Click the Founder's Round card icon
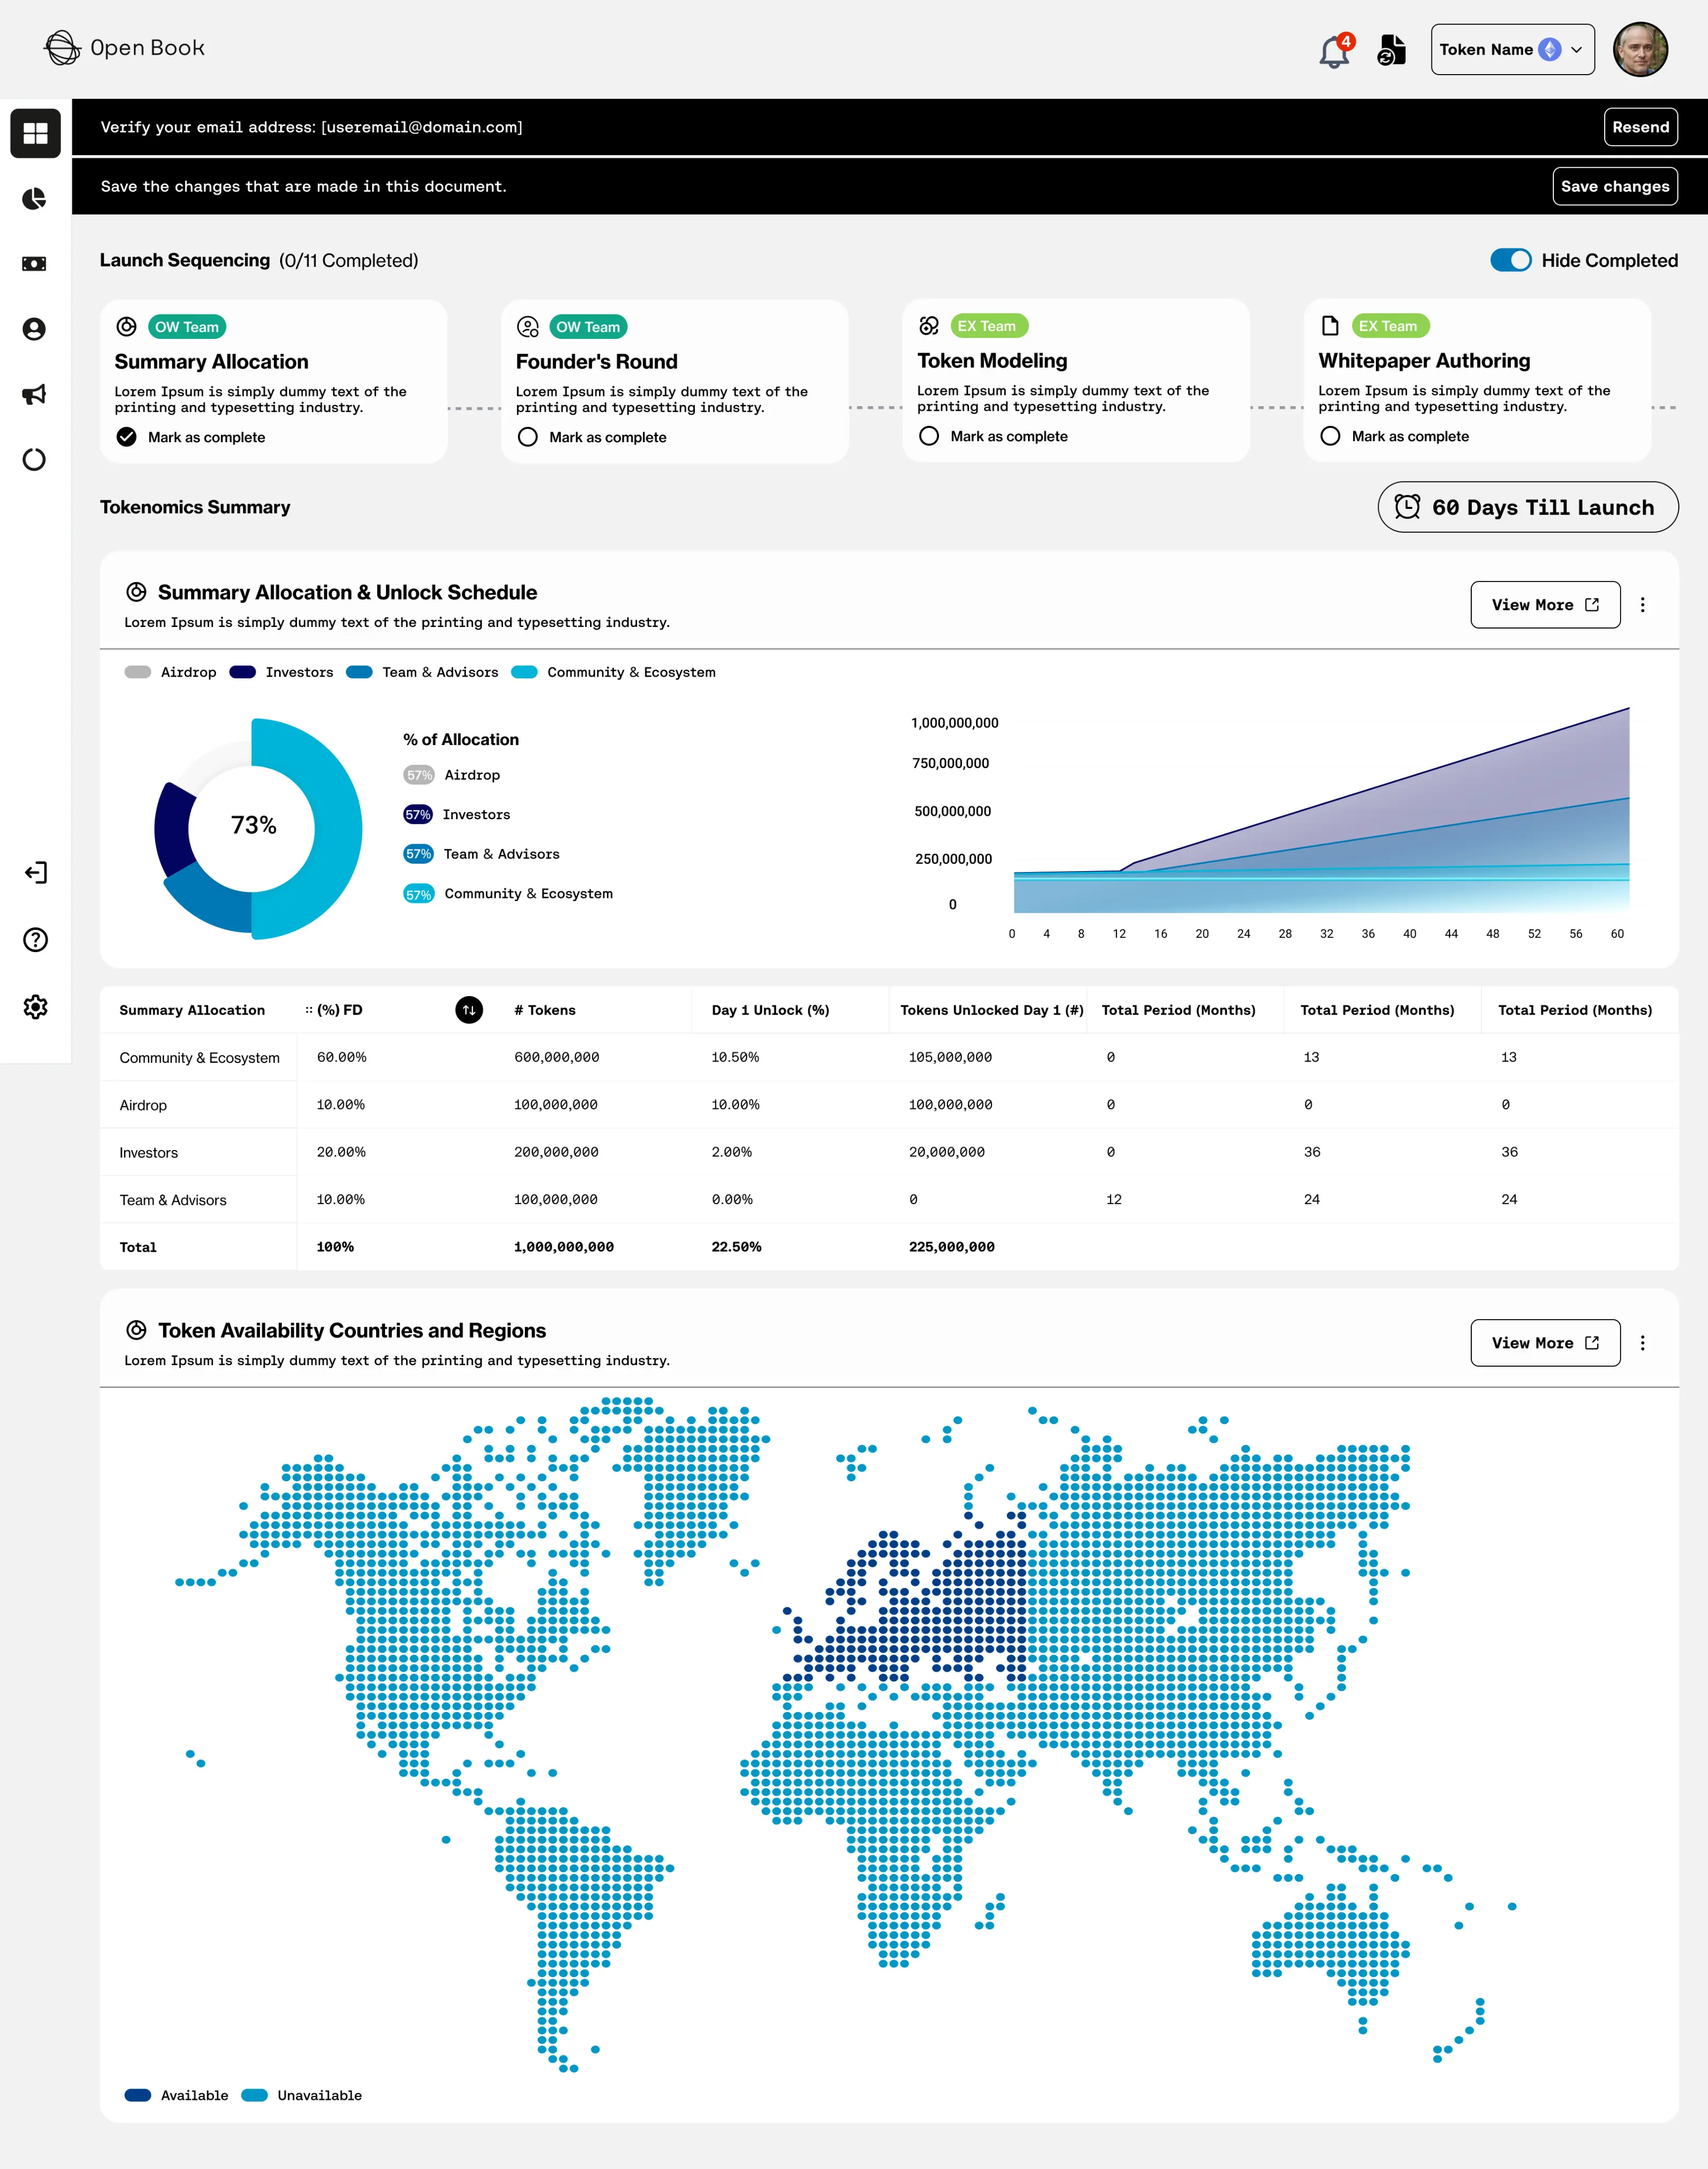 (x=528, y=327)
